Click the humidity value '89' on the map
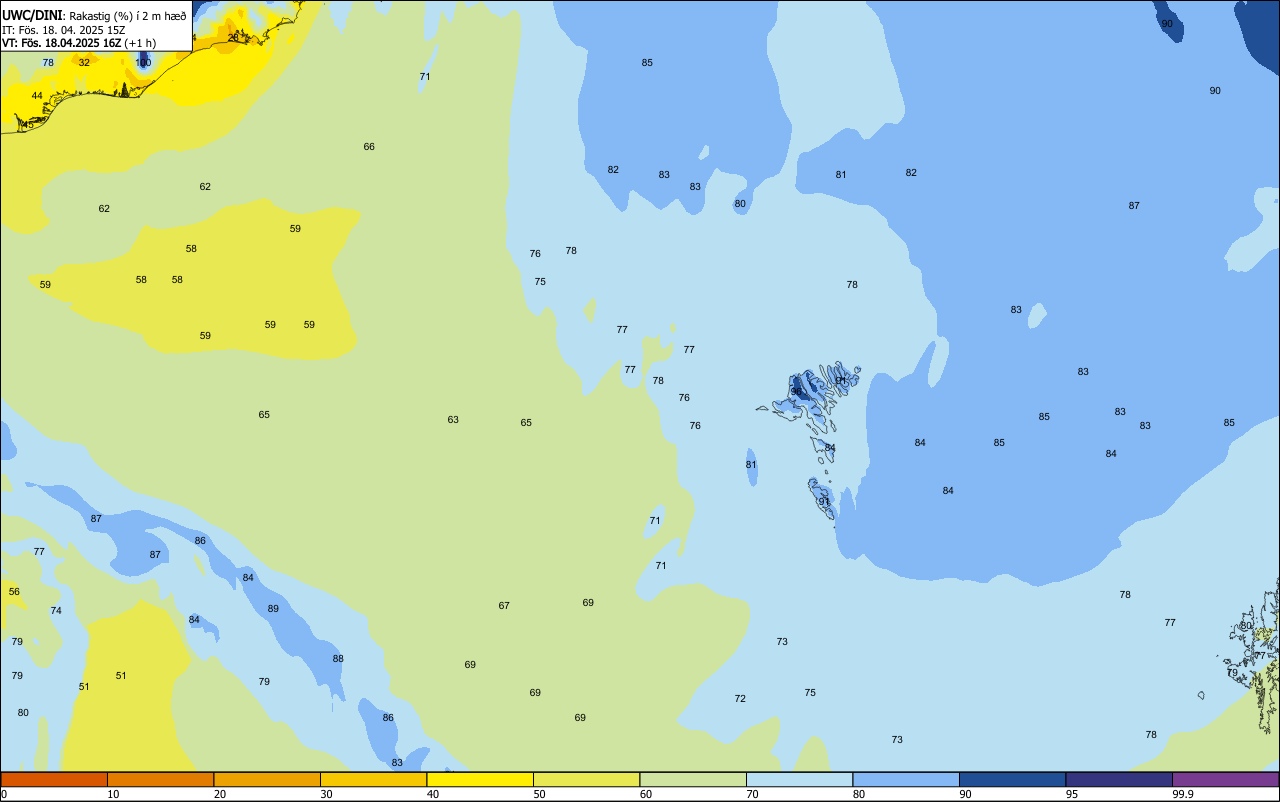 tap(273, 609)
